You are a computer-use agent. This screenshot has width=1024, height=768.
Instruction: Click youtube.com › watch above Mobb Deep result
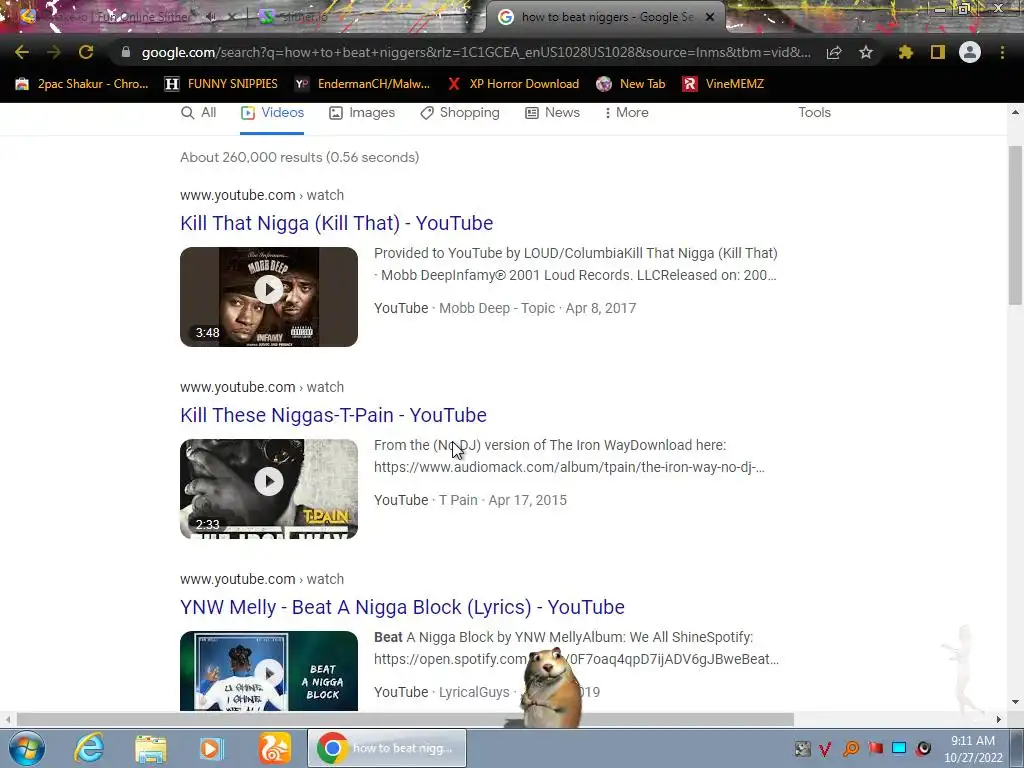tap(262, 195)
